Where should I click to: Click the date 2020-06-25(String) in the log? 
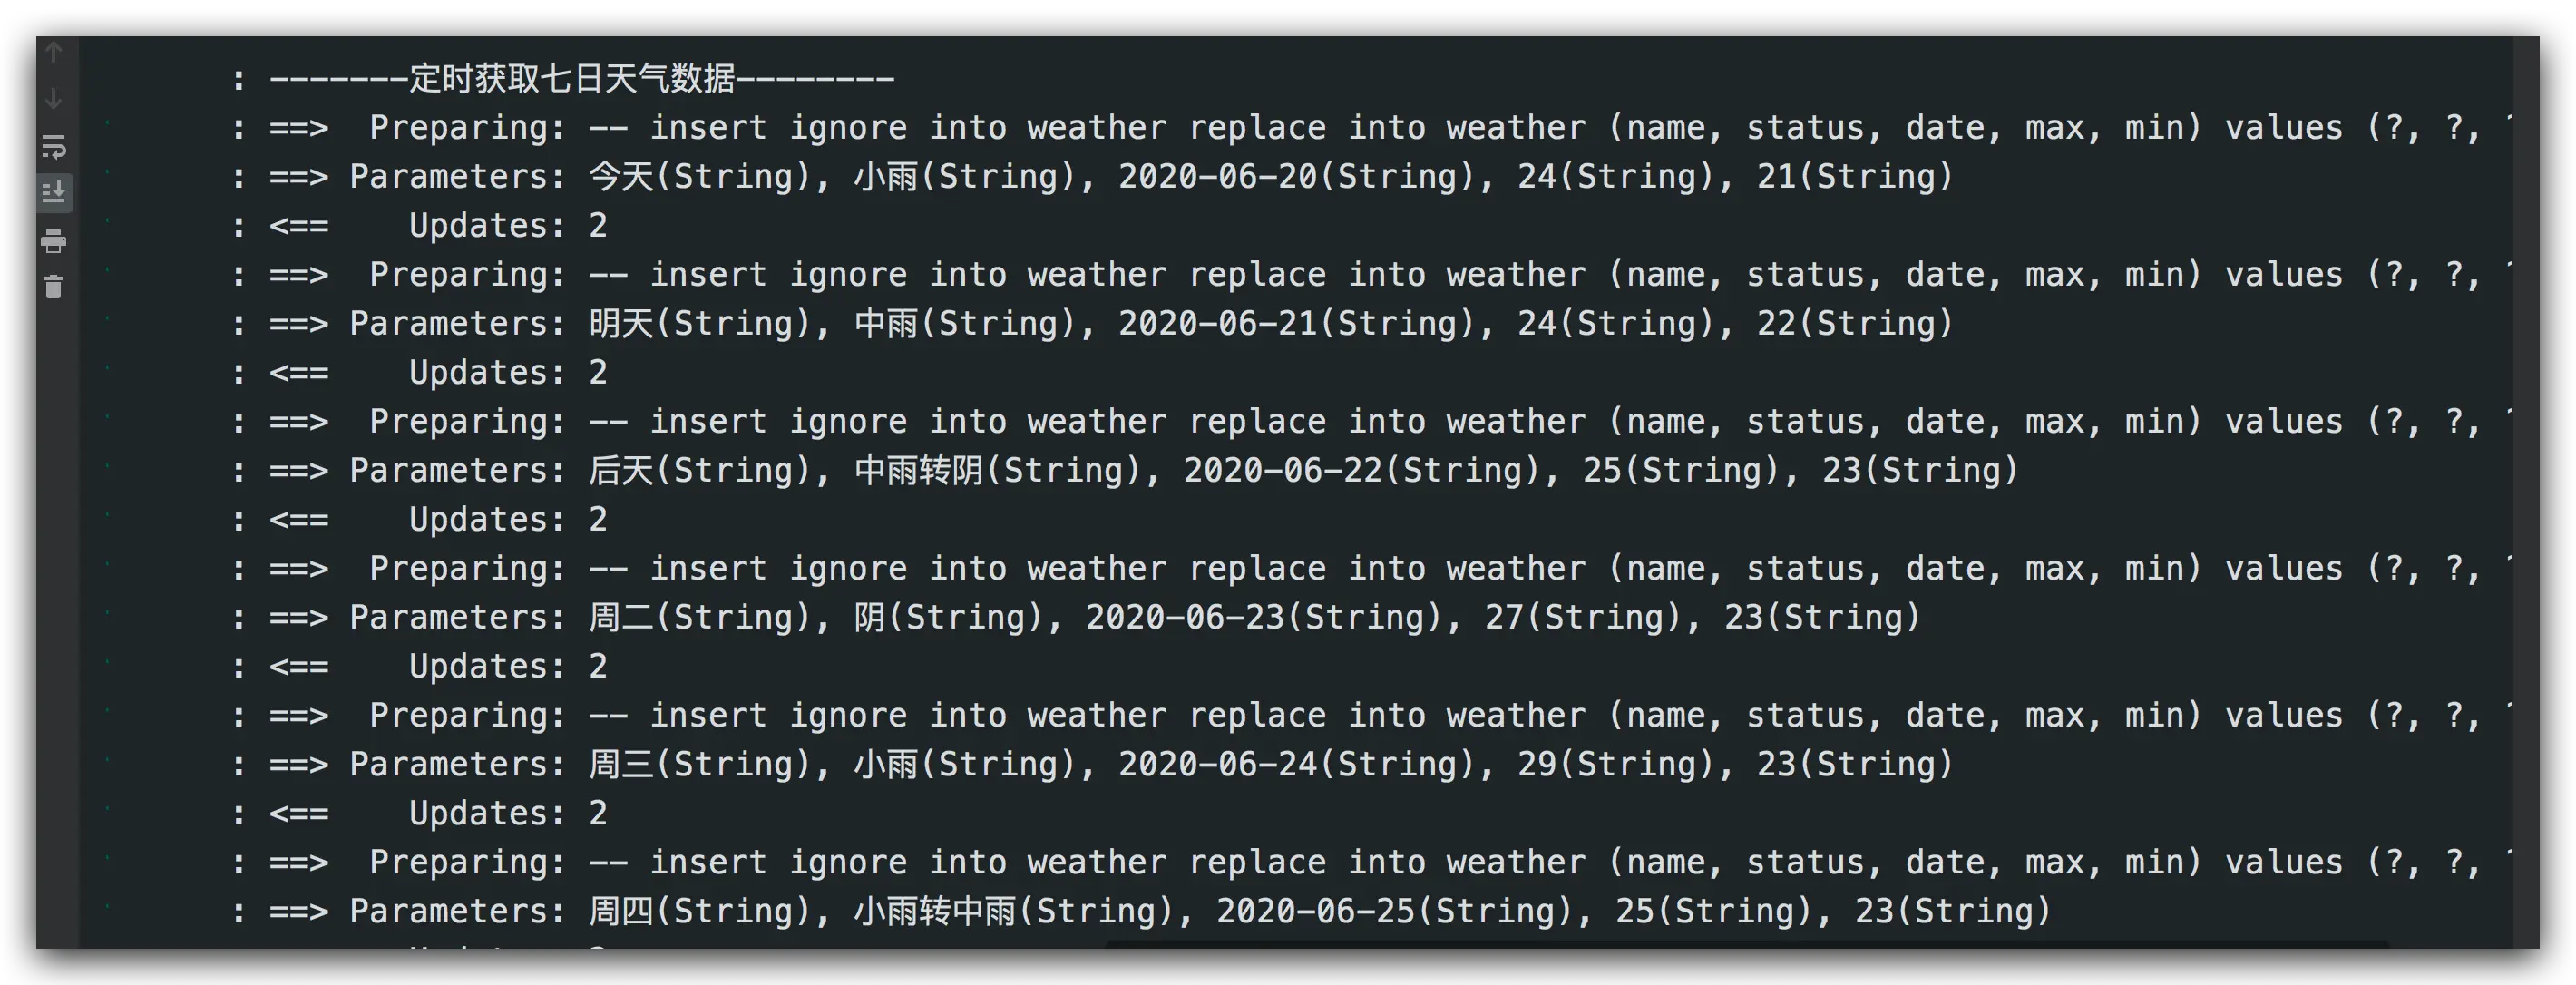(x=1395, y=911)
